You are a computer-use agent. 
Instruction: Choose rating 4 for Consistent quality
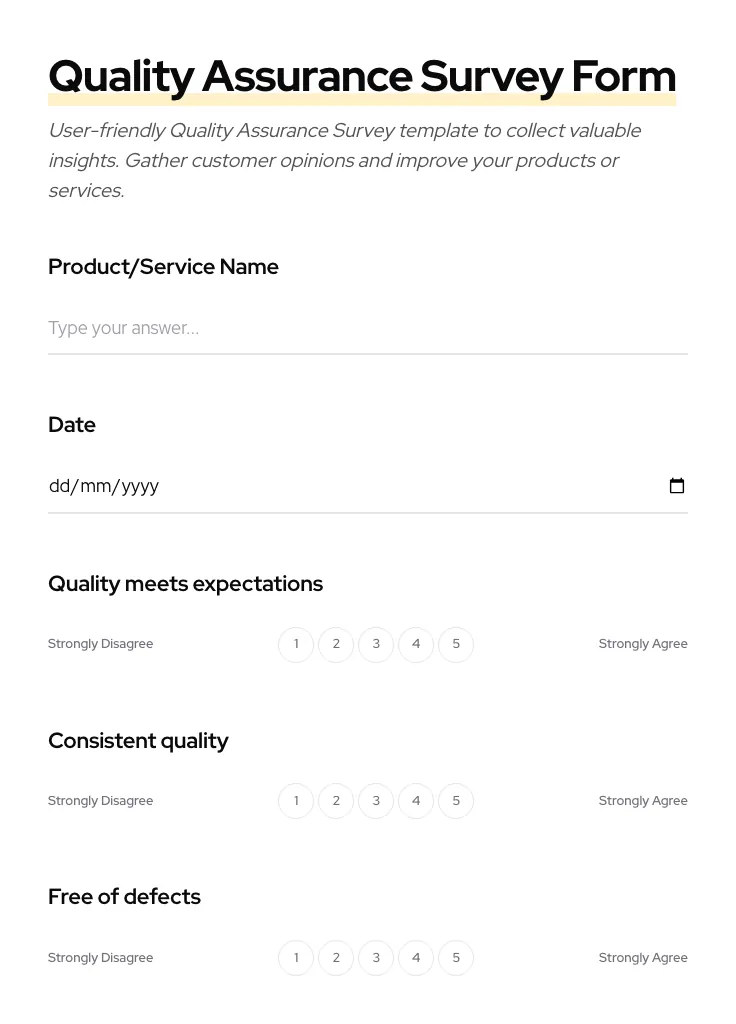coord(416,800)
